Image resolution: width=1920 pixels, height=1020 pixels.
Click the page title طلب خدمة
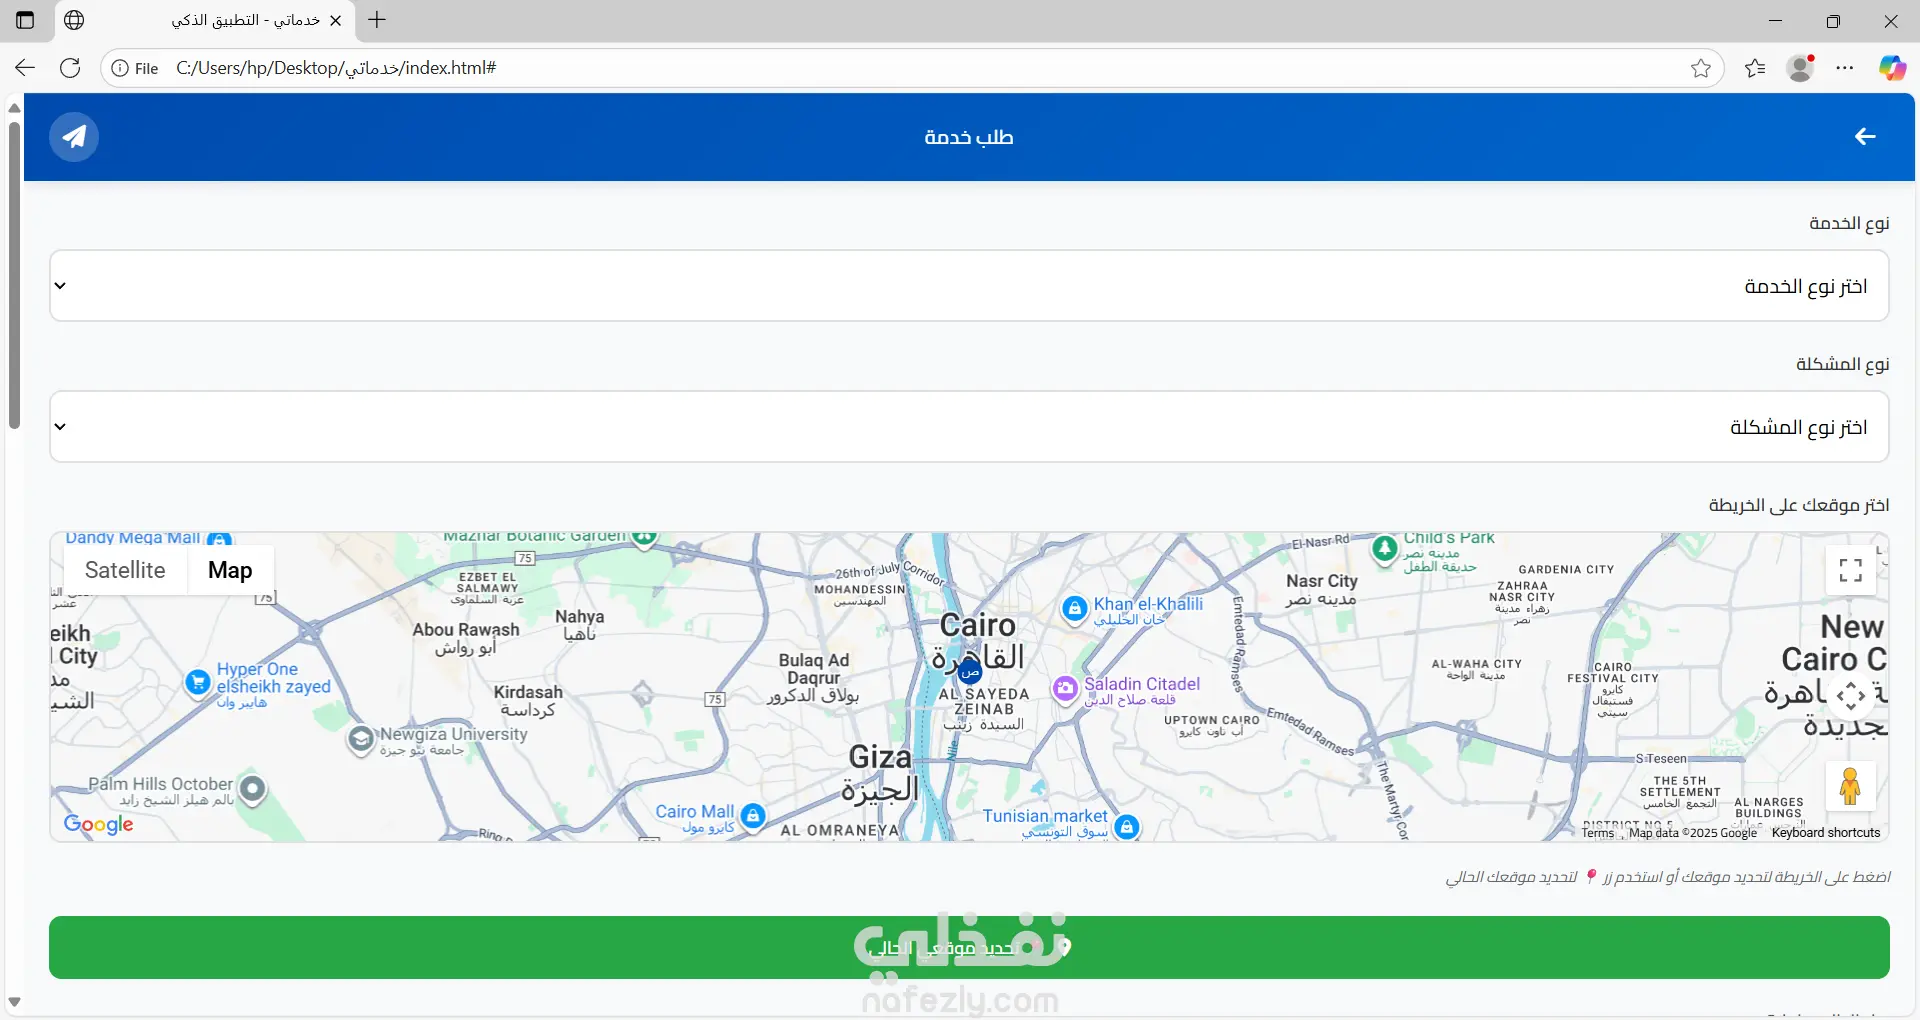[x=969, y=137]
